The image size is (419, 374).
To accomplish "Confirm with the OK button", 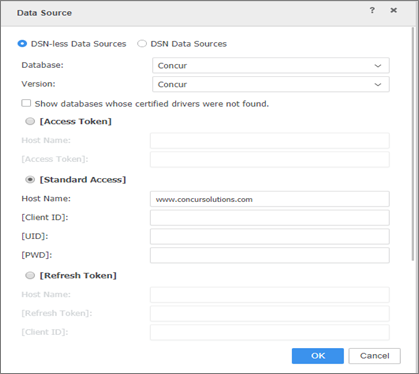I will coord(318,356).
